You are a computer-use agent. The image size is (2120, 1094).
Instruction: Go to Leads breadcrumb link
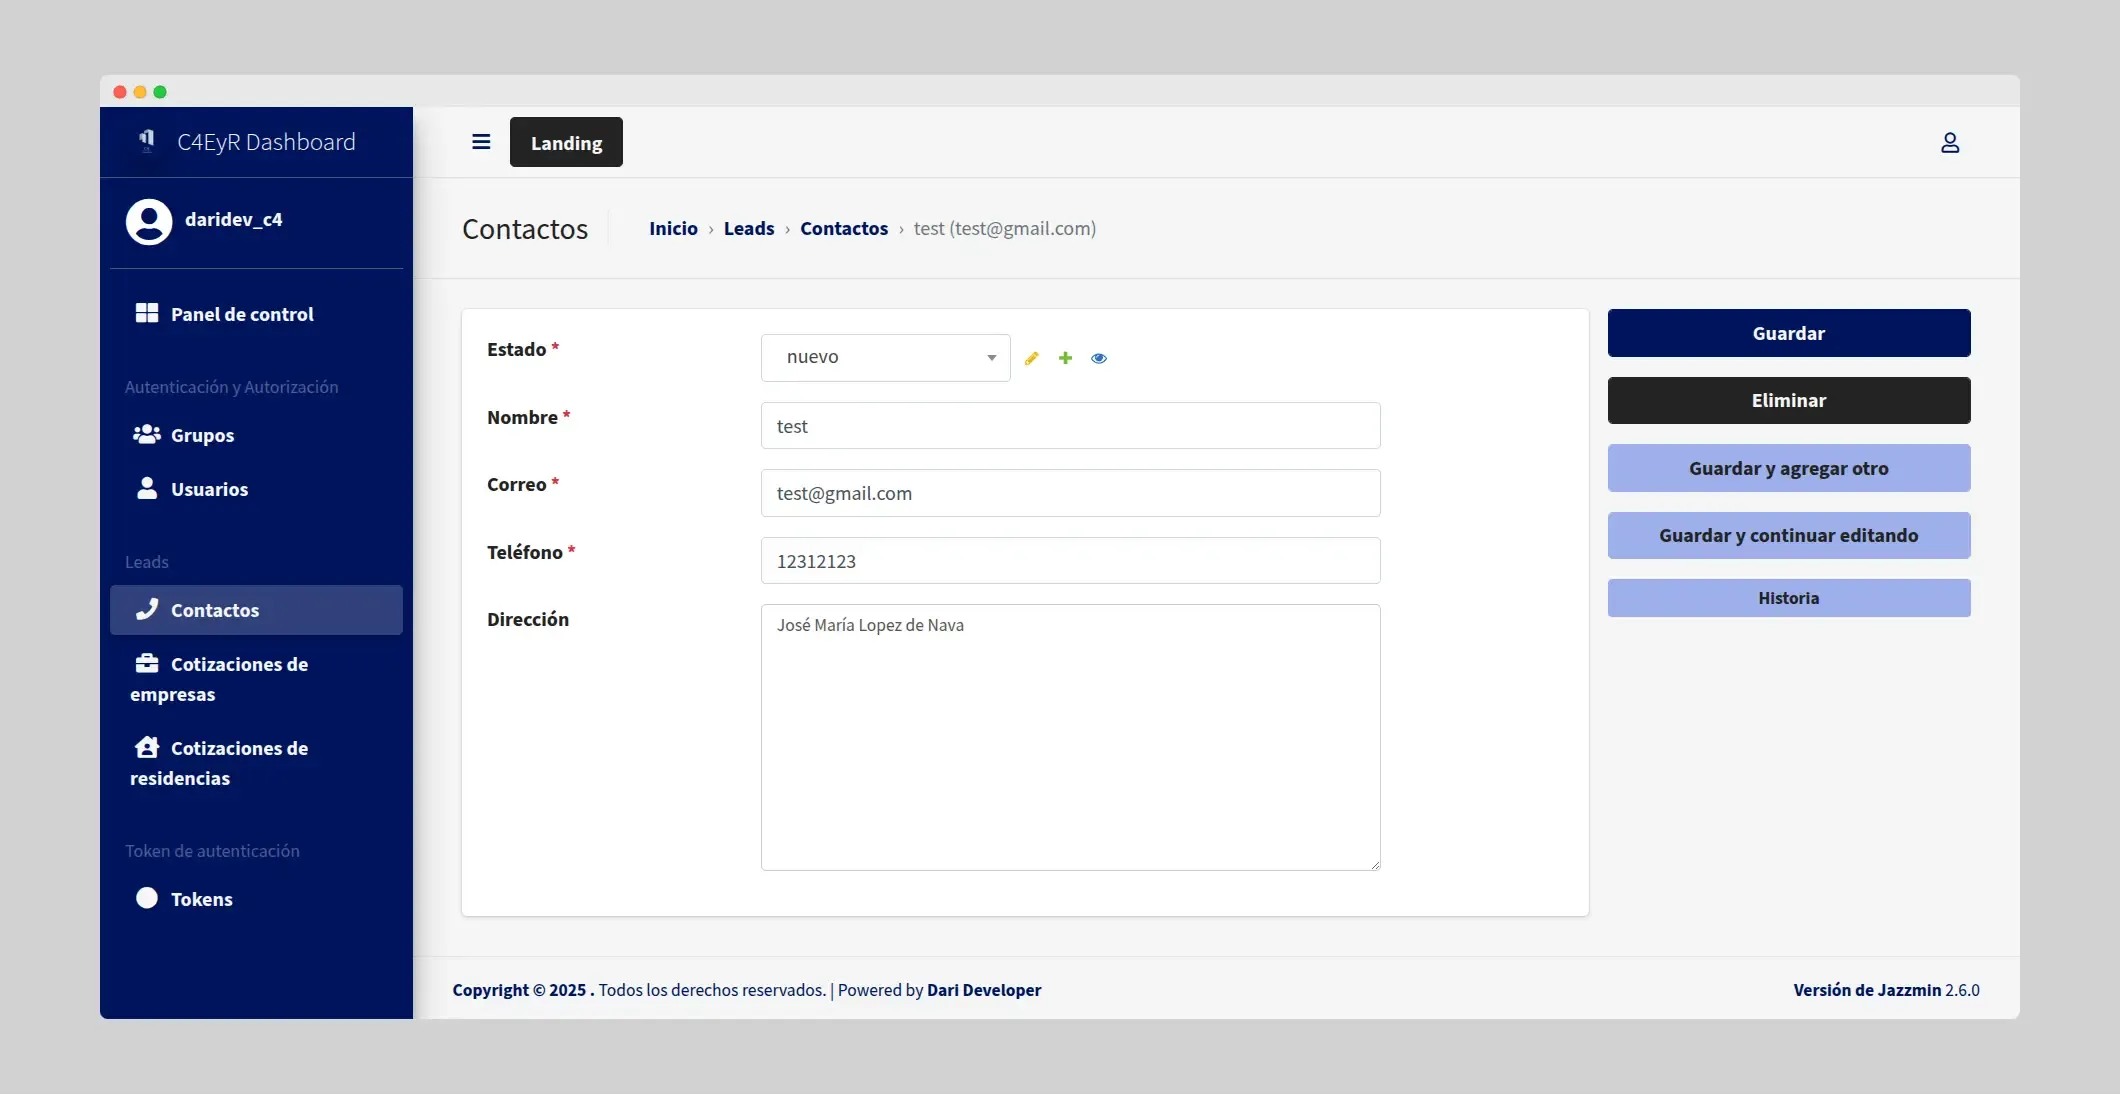tap(748, 228)
